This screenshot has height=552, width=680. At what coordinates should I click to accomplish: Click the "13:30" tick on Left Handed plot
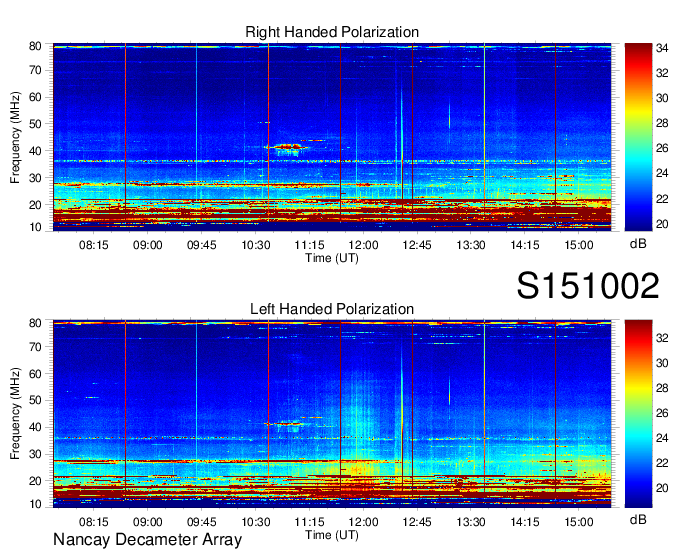click(471, 522)
